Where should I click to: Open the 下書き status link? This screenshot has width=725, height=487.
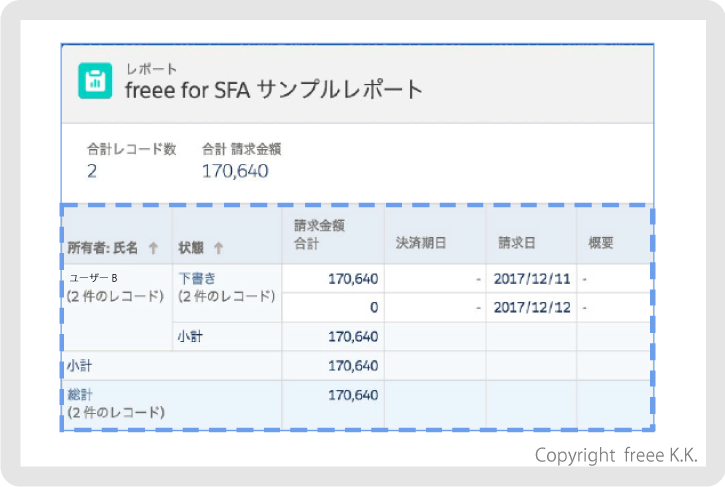197,278
